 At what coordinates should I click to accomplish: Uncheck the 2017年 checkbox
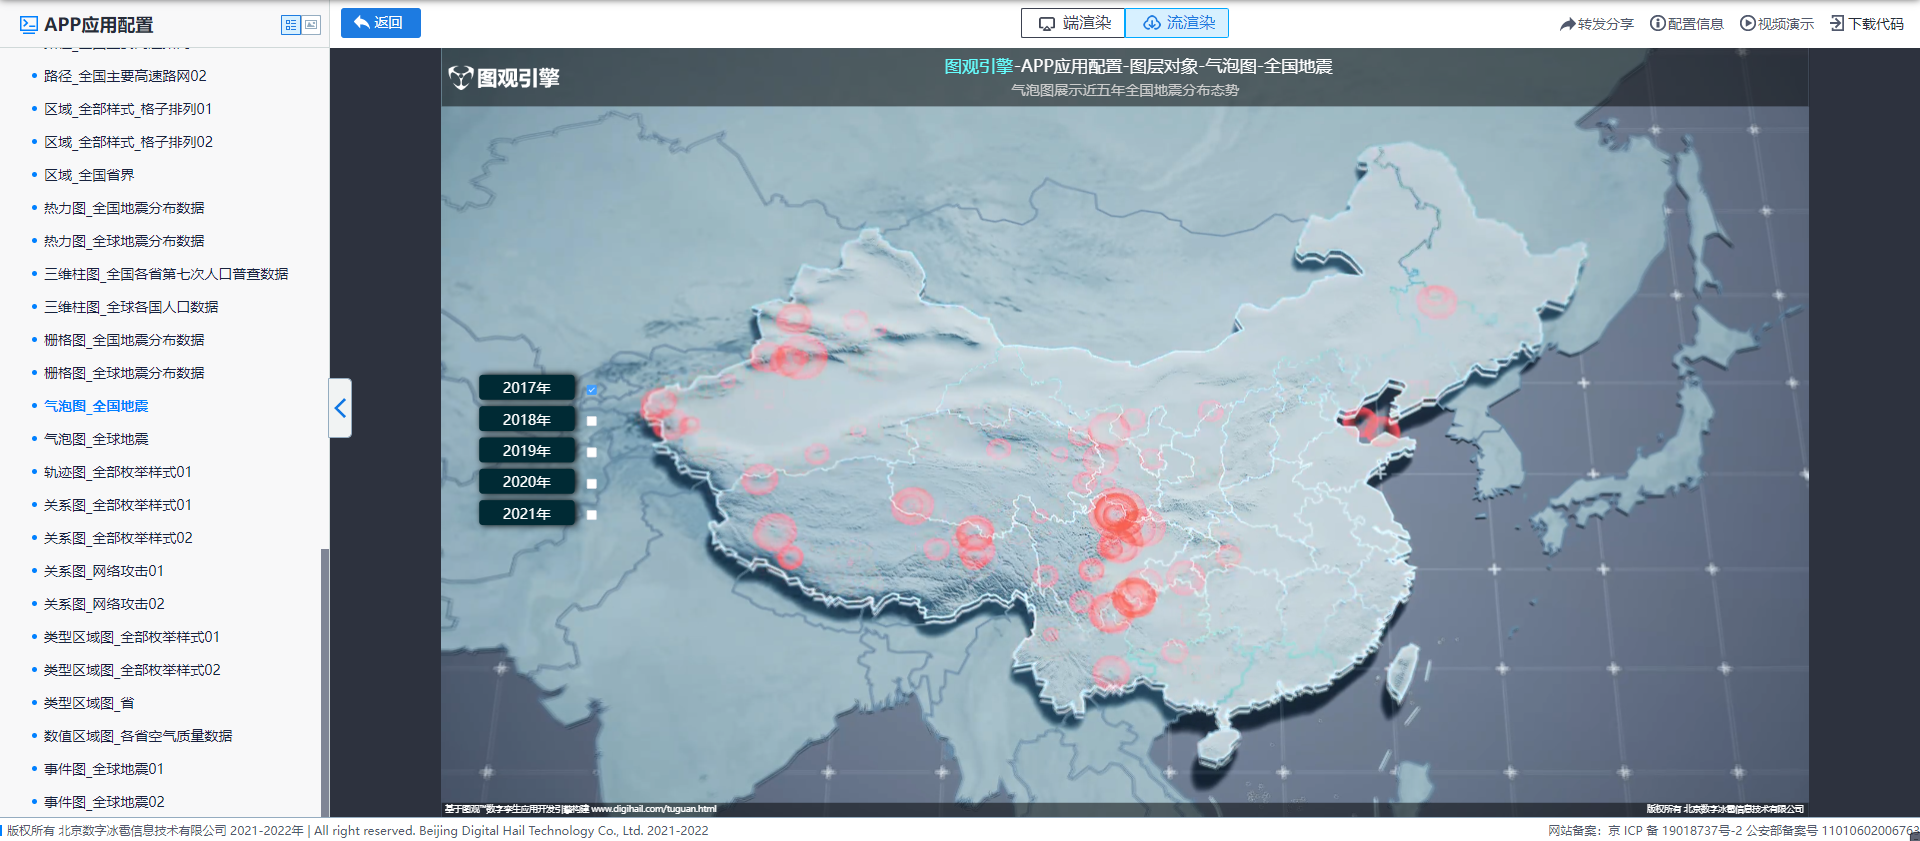[592, 390]
